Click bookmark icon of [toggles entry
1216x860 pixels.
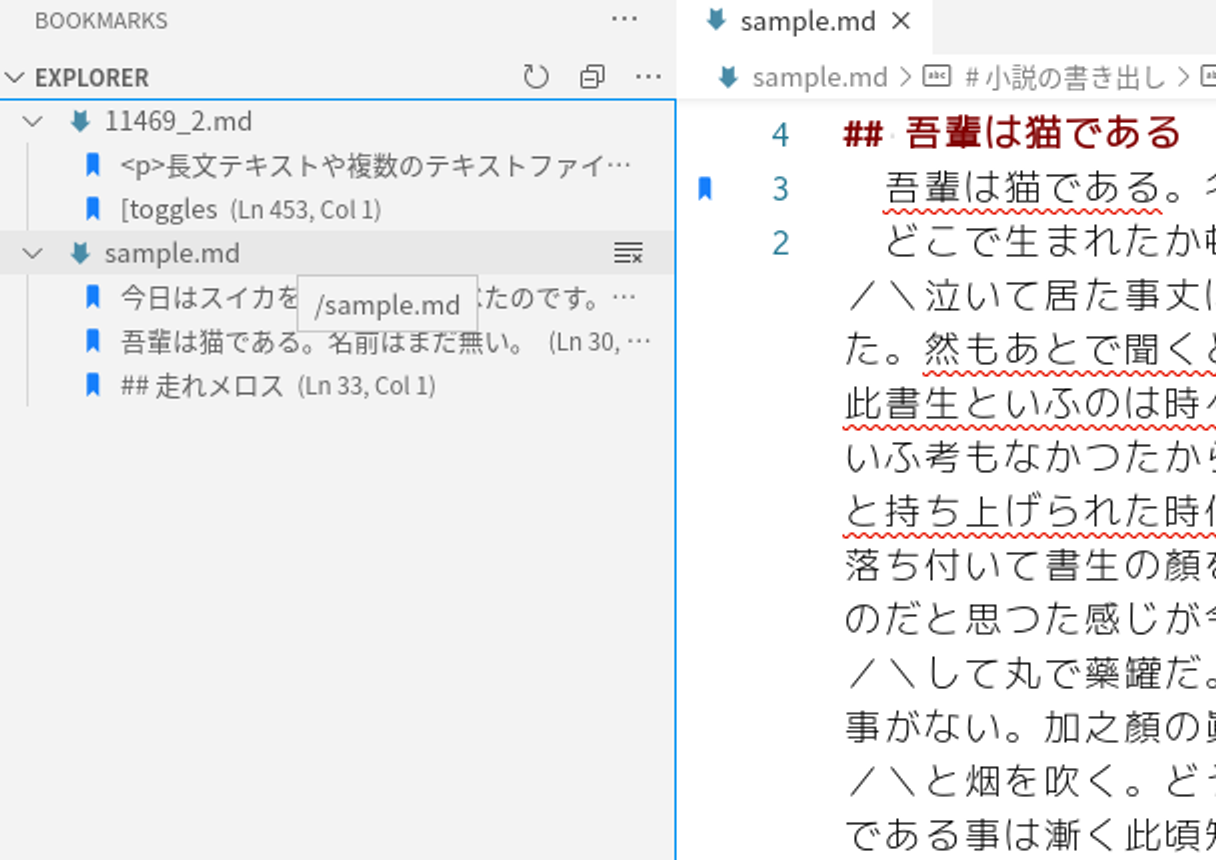click(93, 209)
